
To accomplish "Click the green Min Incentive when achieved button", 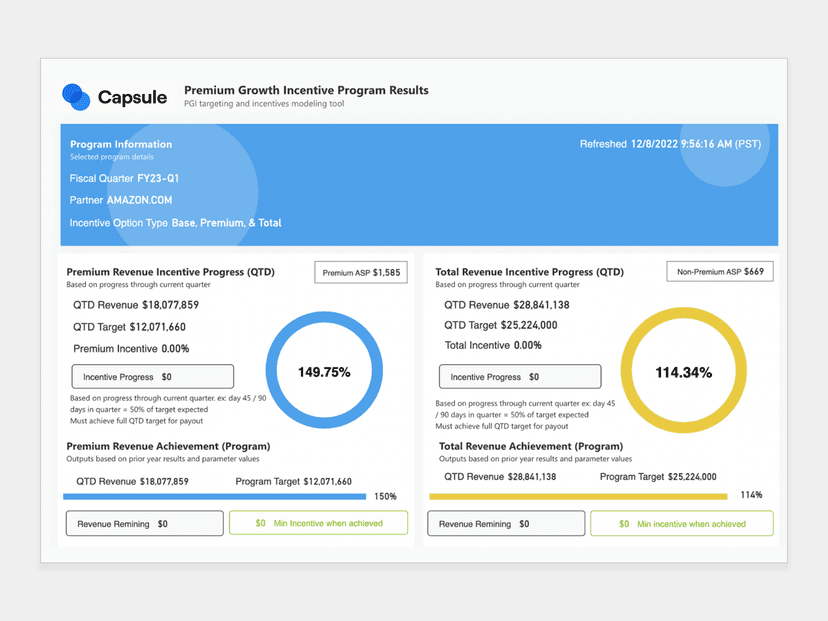I will point(318,522).
